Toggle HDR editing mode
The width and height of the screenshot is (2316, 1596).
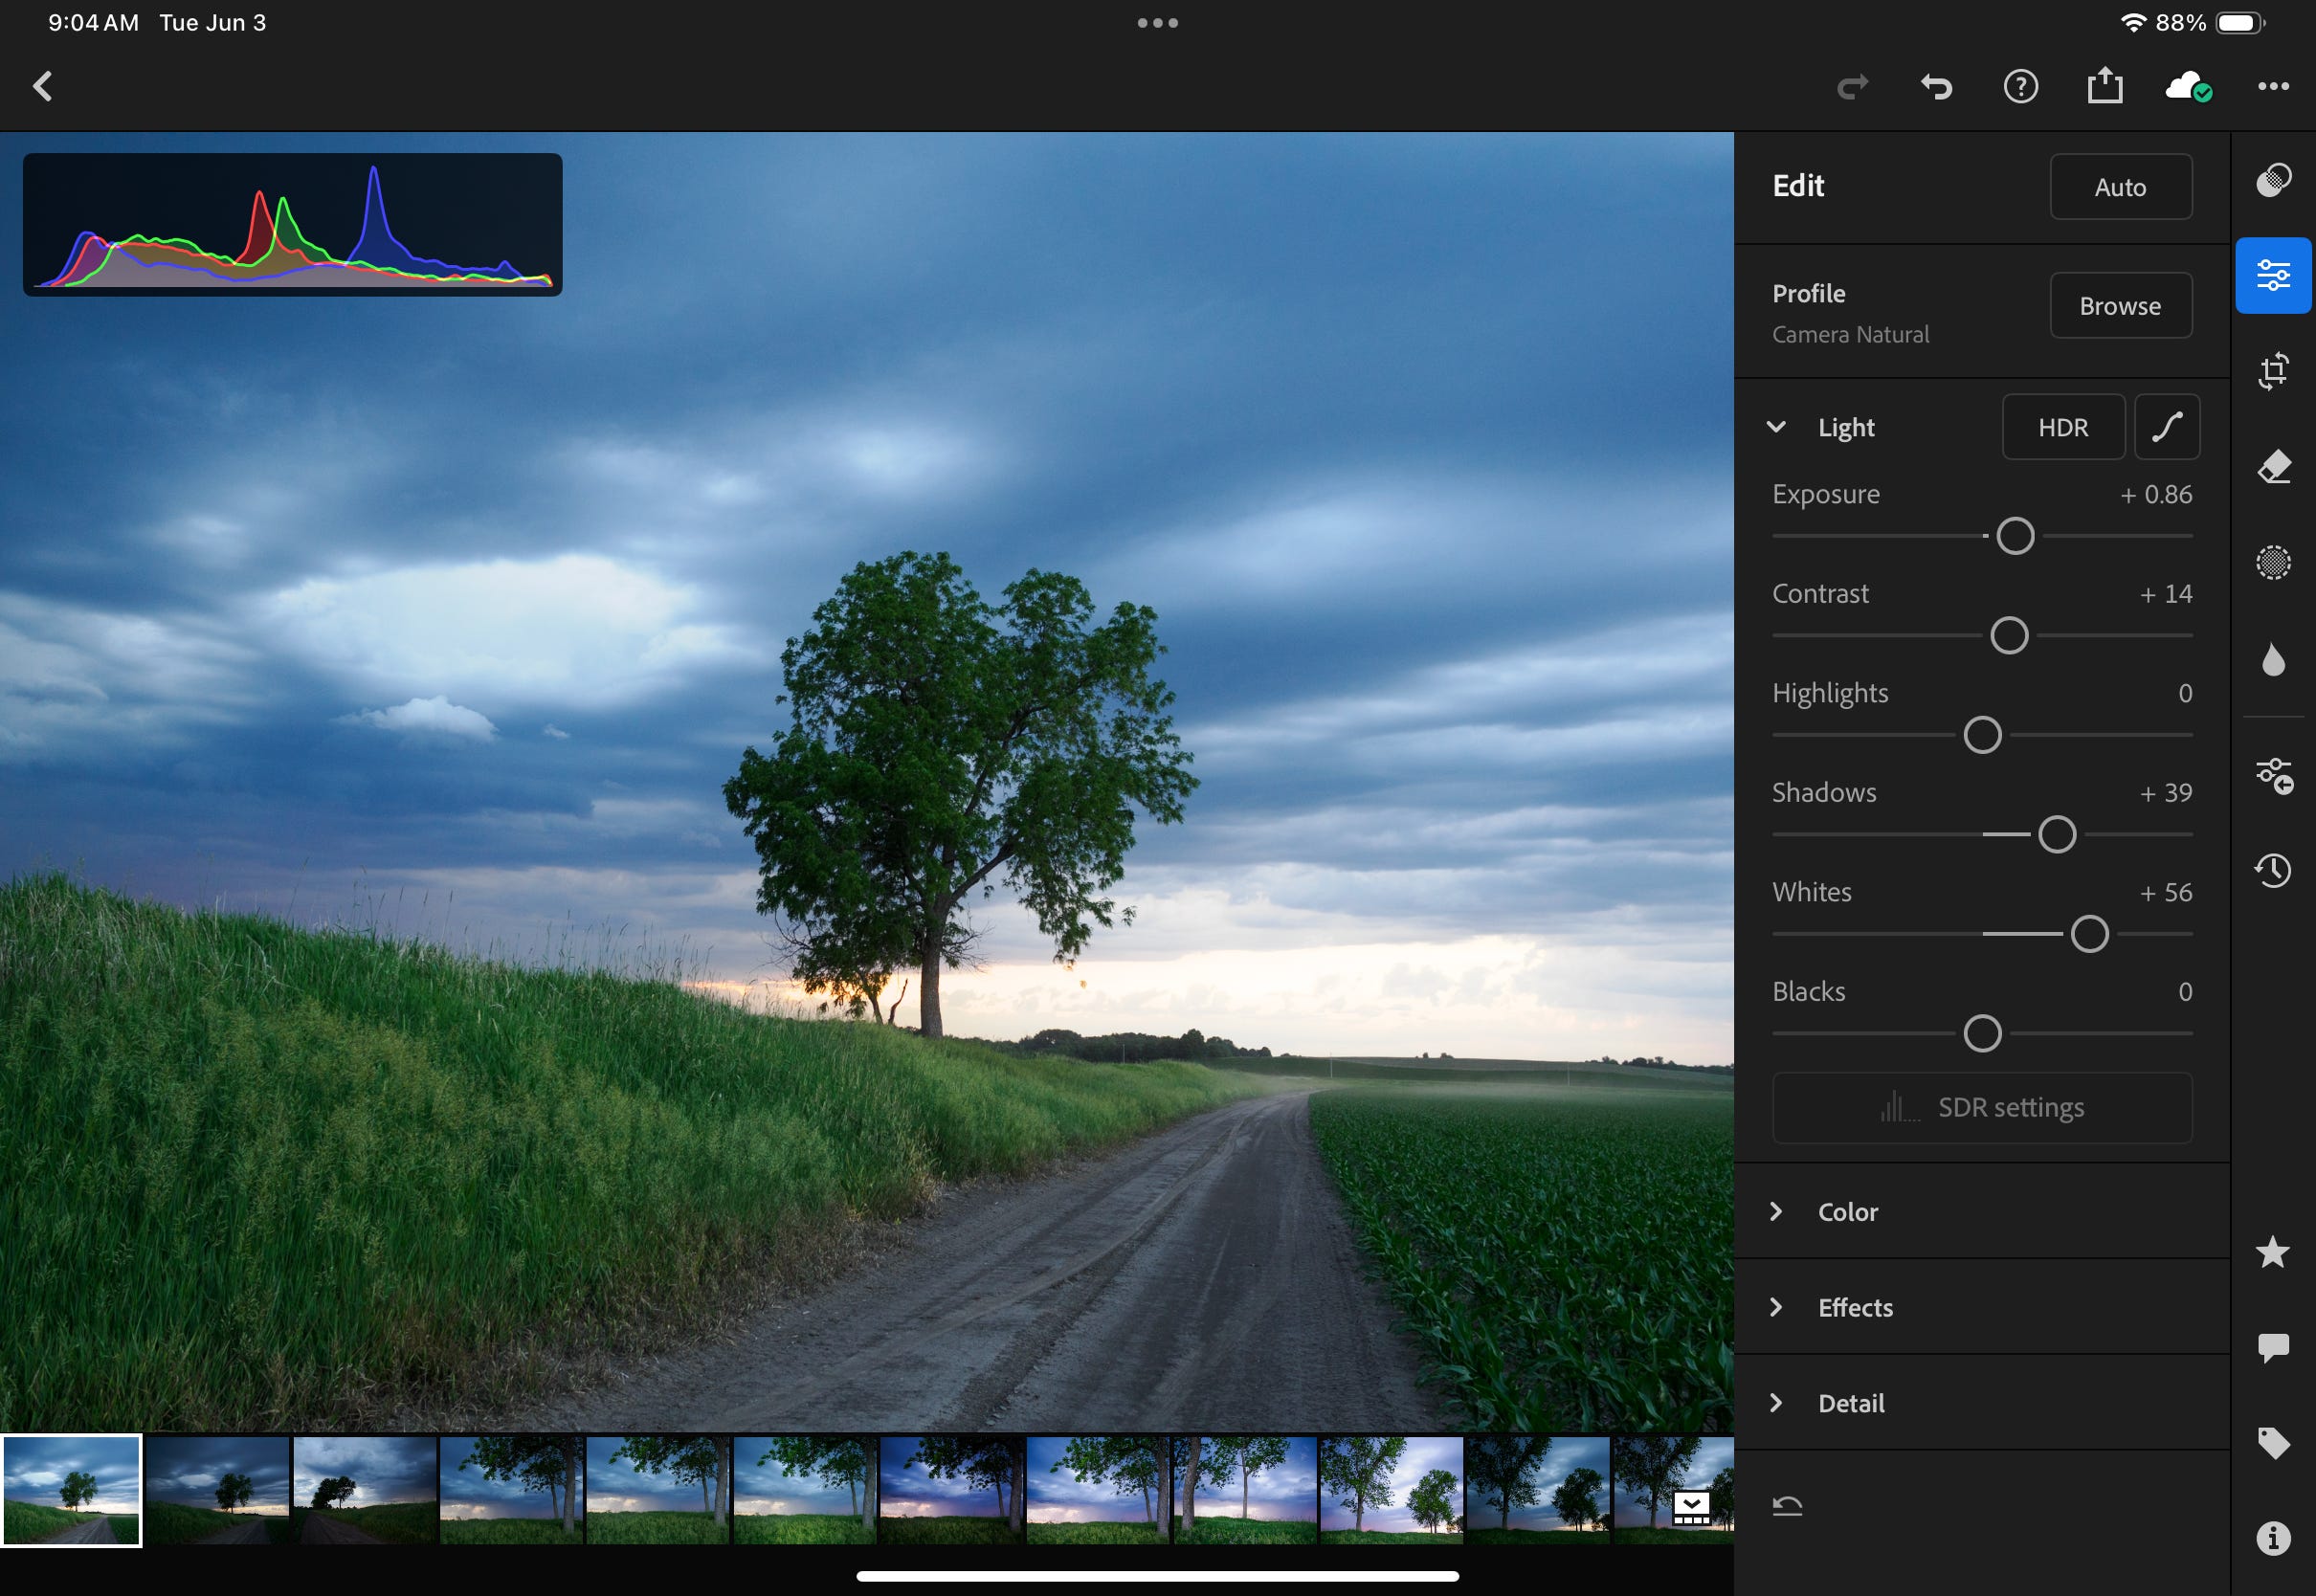click(x=2062, y=428)
